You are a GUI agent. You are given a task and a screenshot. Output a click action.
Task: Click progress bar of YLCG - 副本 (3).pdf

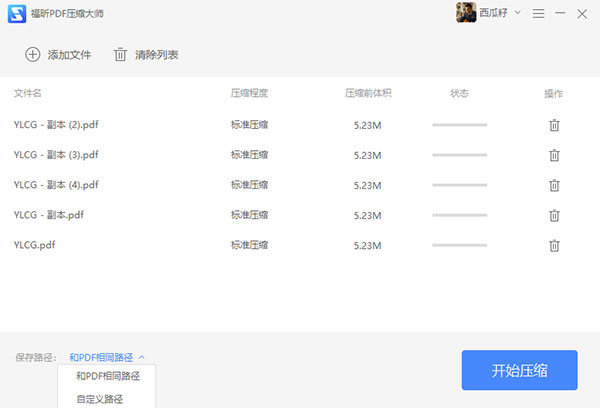pyautogui.click(x=459, y=155)
